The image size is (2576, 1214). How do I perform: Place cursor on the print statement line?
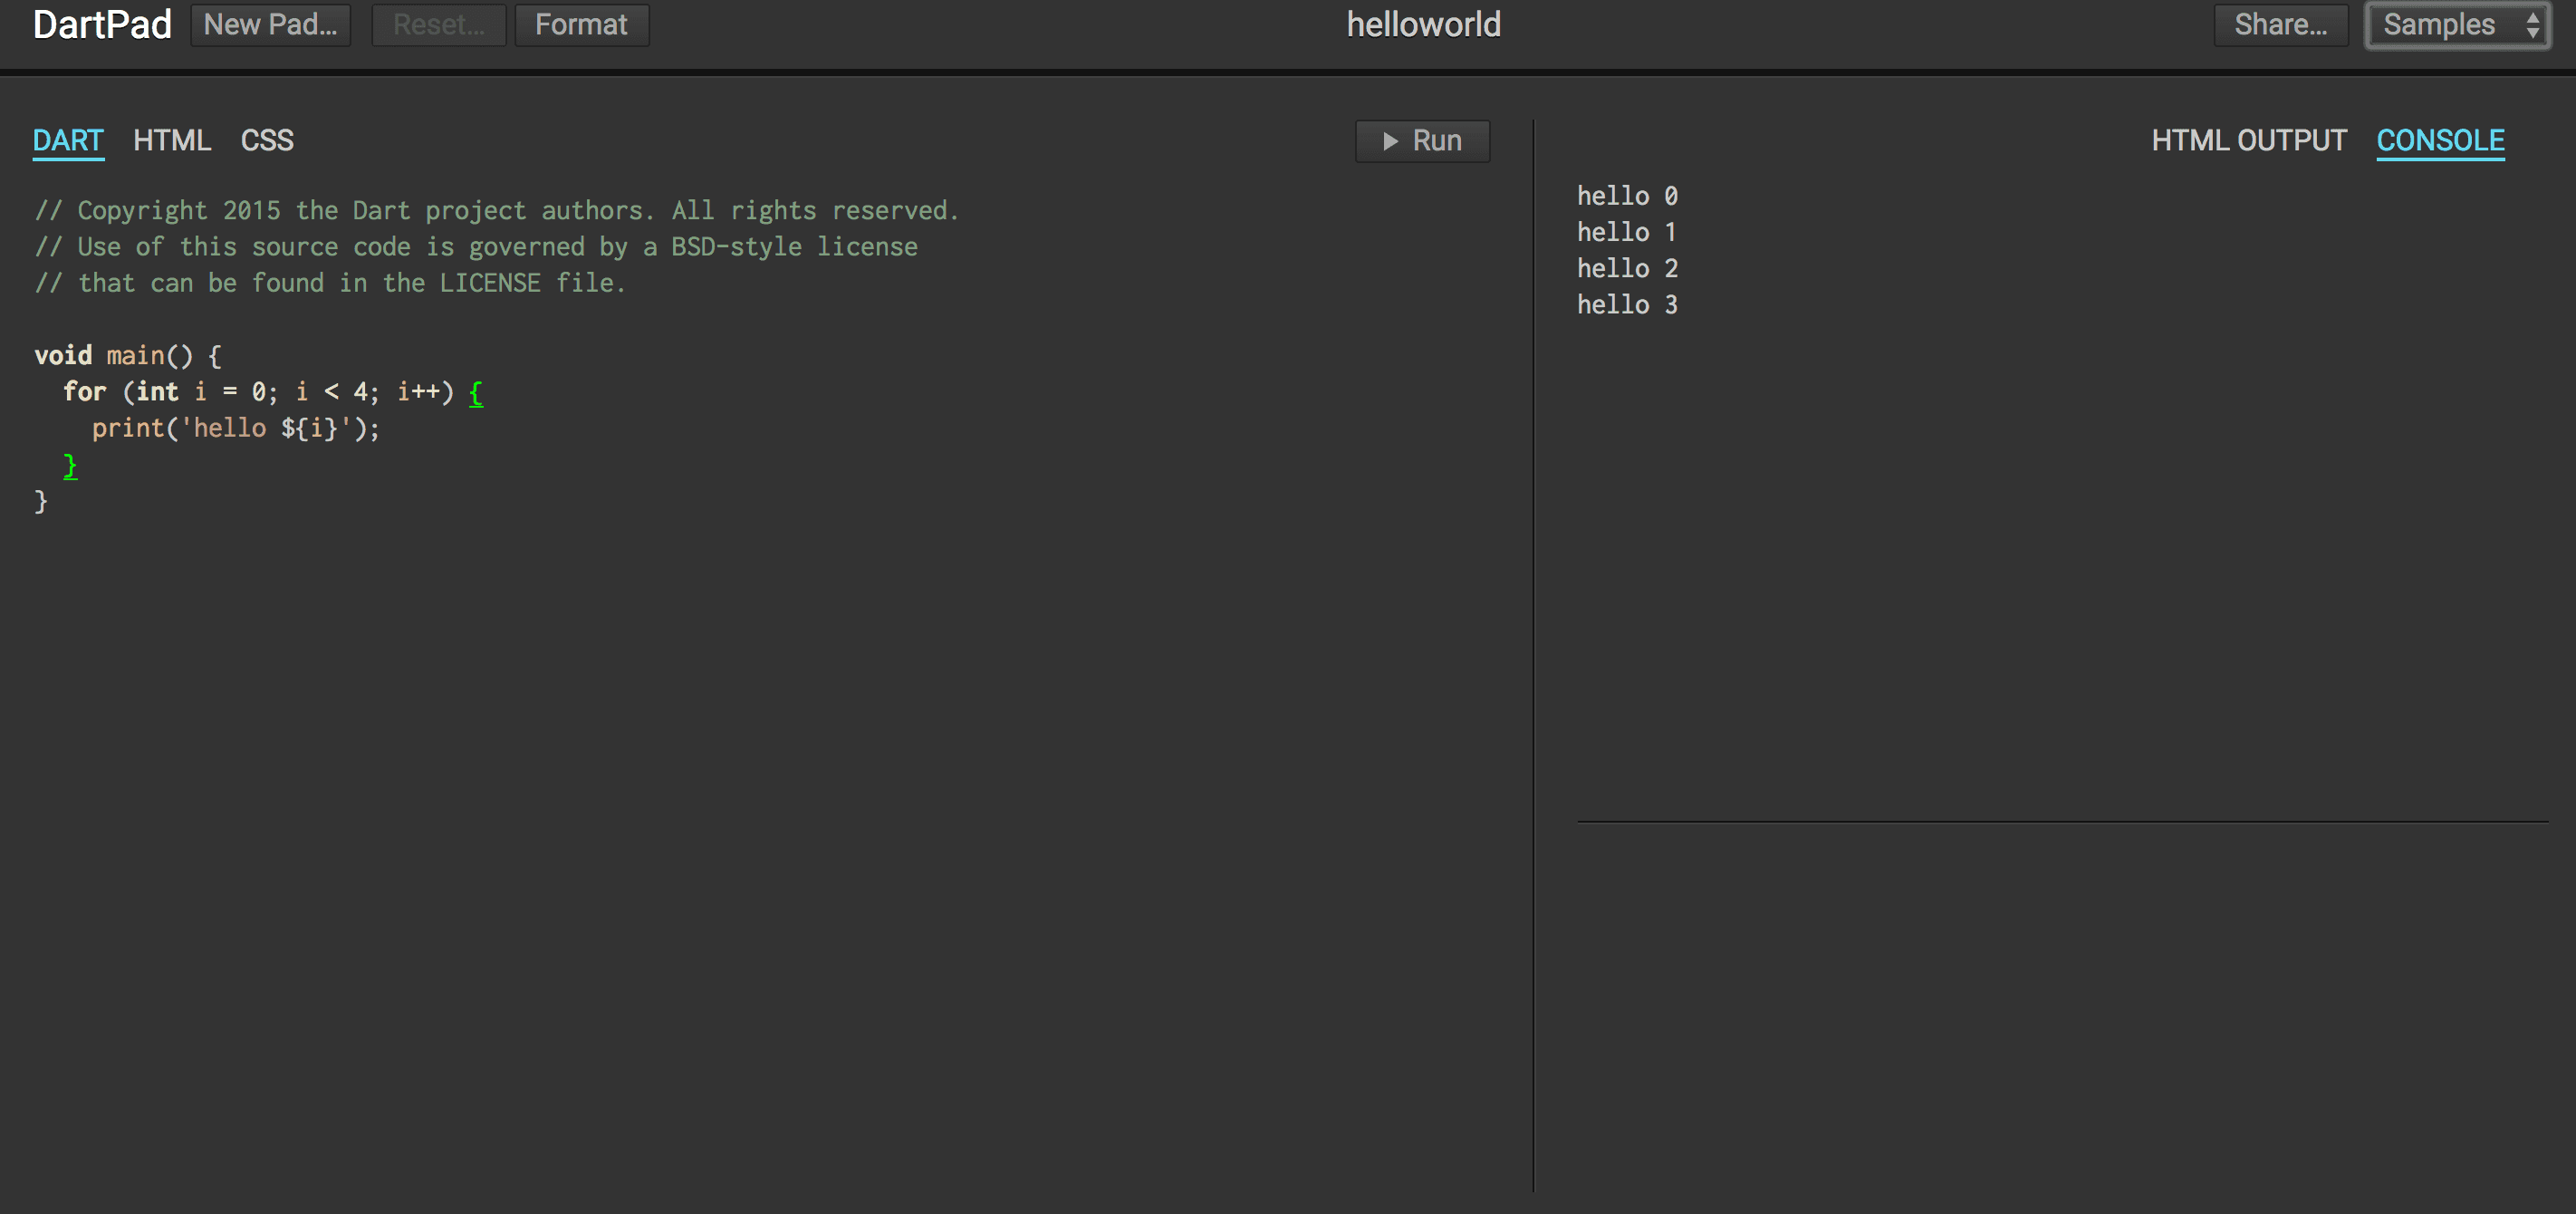tap(236, 428)
